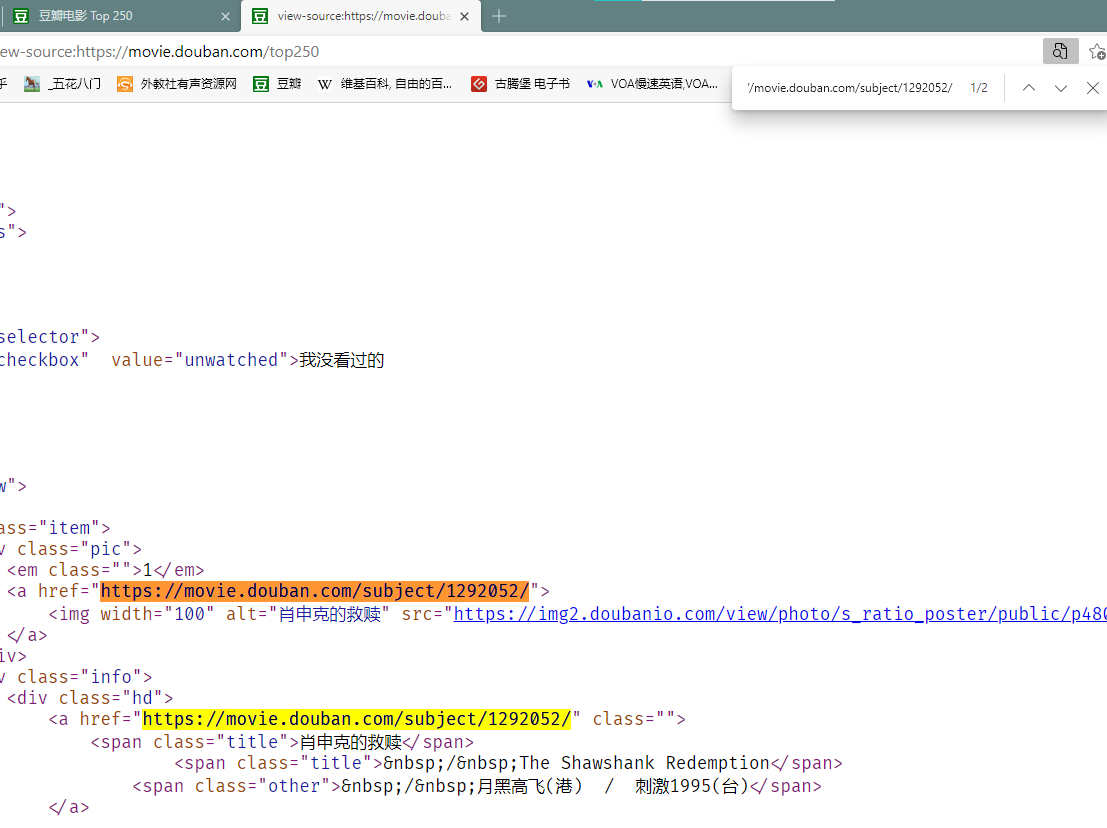Go to next find result
The height and width of the screenshot is (828, 1107).
click(1060, 88)
